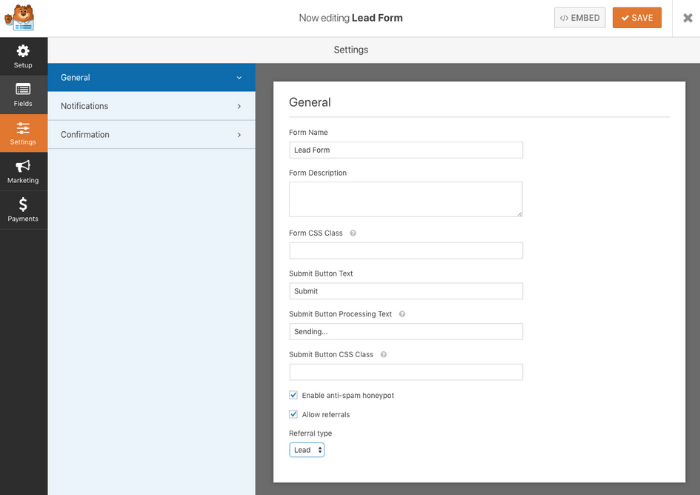
Task: Expand the Confirmation settings section
Action: tap(151, 135)
